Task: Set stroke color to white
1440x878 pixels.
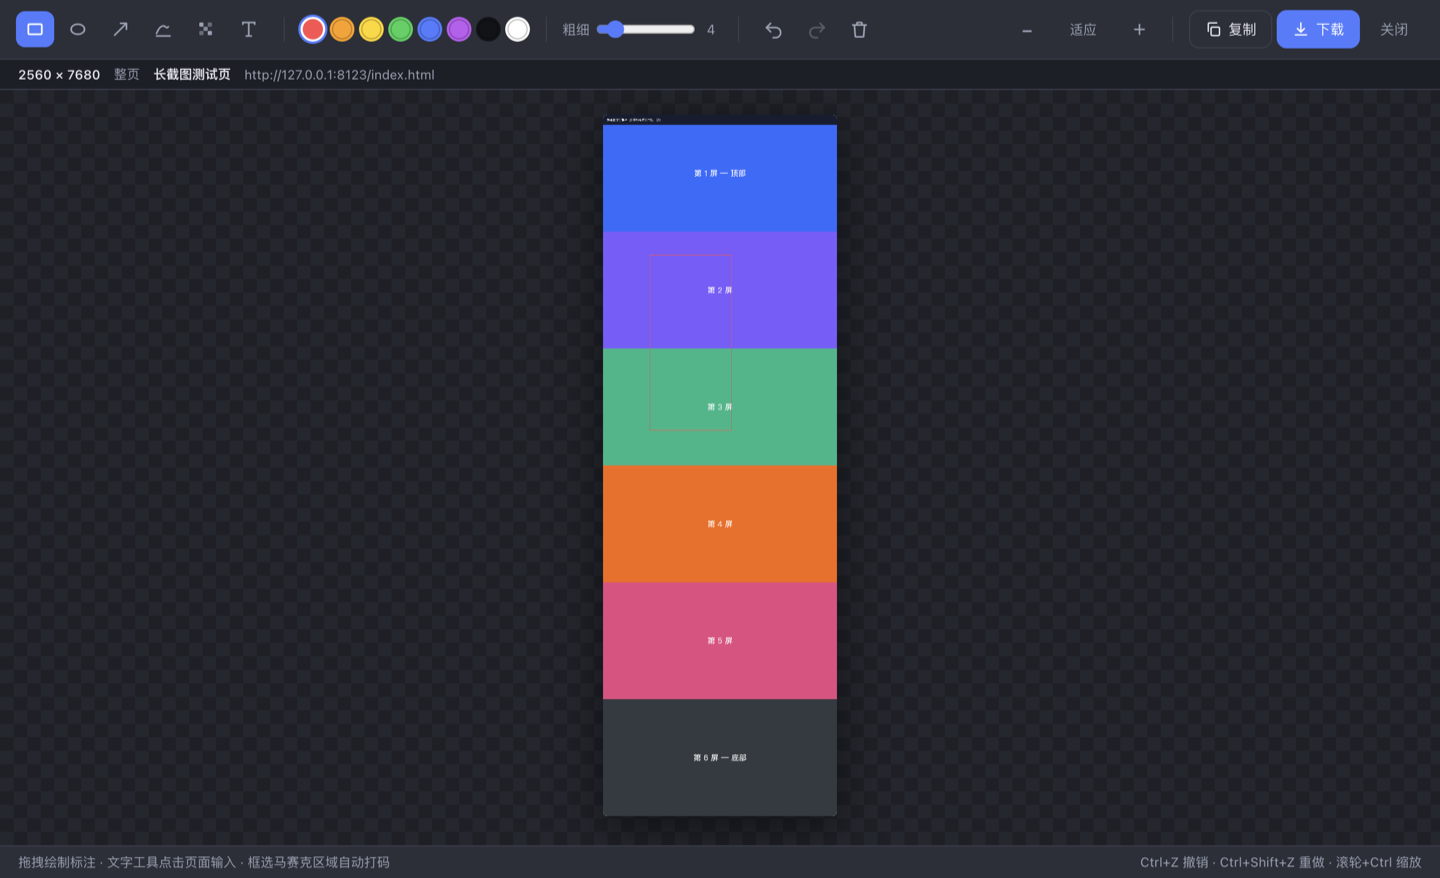Action: tap(517, 30)
